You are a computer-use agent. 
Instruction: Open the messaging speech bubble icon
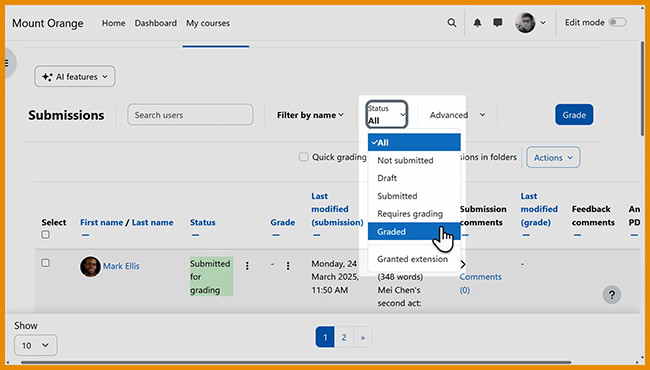click(x=498, y=22)
